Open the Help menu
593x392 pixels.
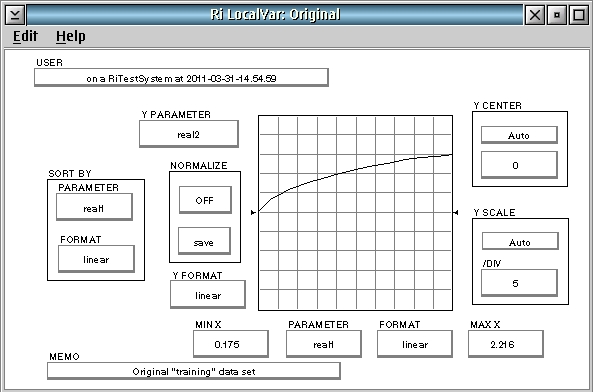click(71, 36)
